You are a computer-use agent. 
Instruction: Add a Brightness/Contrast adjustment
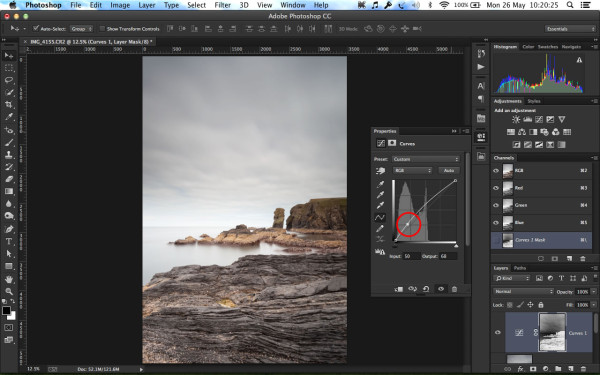click(516, 119)
